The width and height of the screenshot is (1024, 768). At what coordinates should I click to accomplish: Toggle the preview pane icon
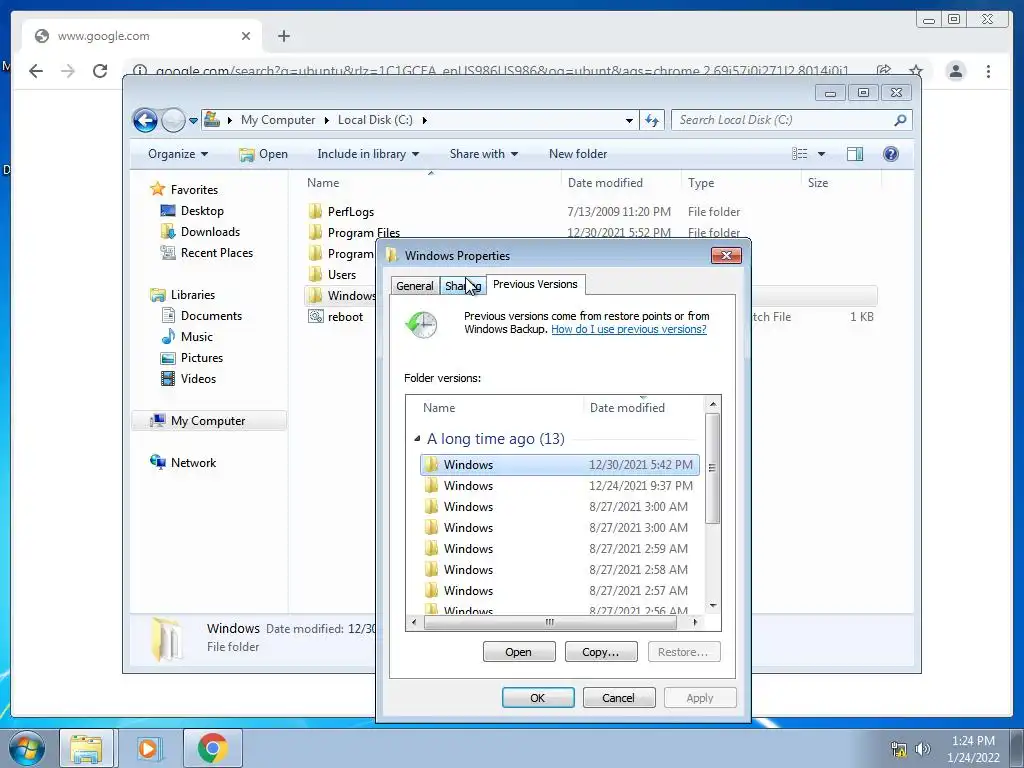[x=855, y=154]
